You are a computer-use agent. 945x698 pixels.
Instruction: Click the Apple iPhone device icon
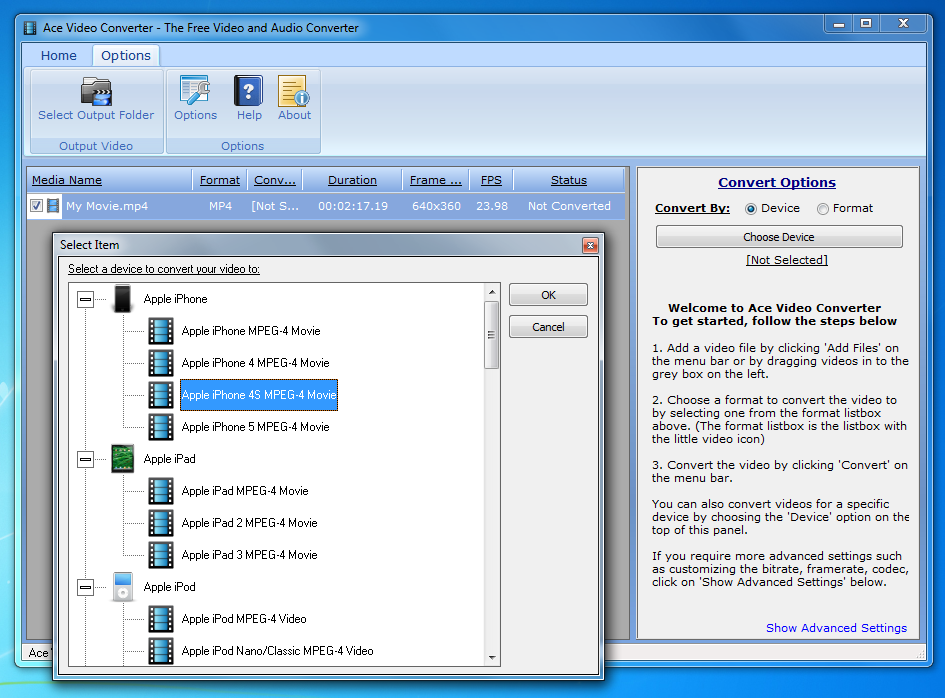(x=122, y=299)
